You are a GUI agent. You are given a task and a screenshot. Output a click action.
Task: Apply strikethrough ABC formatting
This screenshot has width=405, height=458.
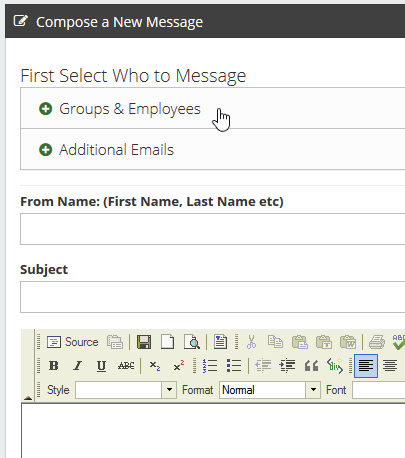pos(126,366)
